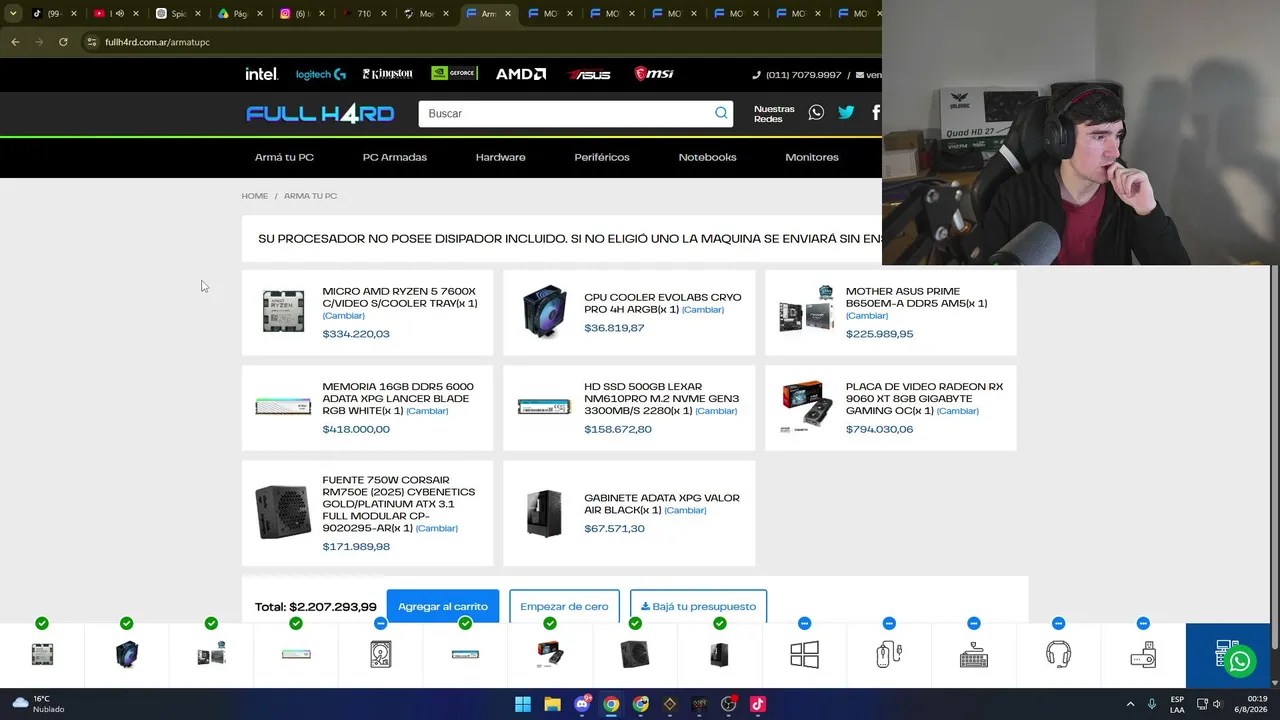
Task: Click Cambiar for the Lexar NM610PRO SSD
Action: (716, 411)
